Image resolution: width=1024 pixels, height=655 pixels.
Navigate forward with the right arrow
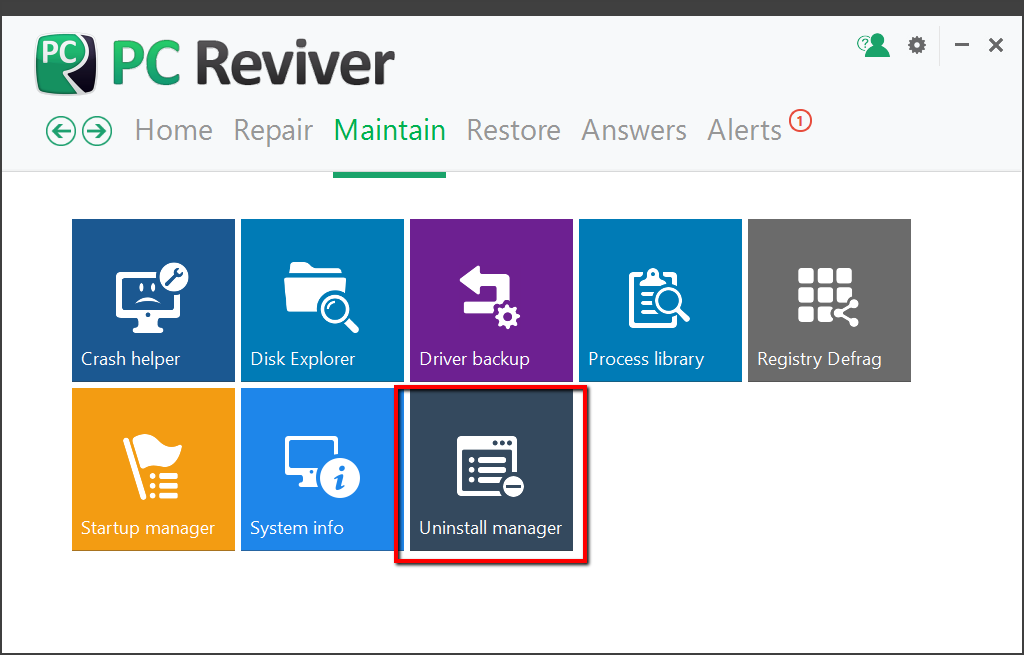click(x=96, y=131)
